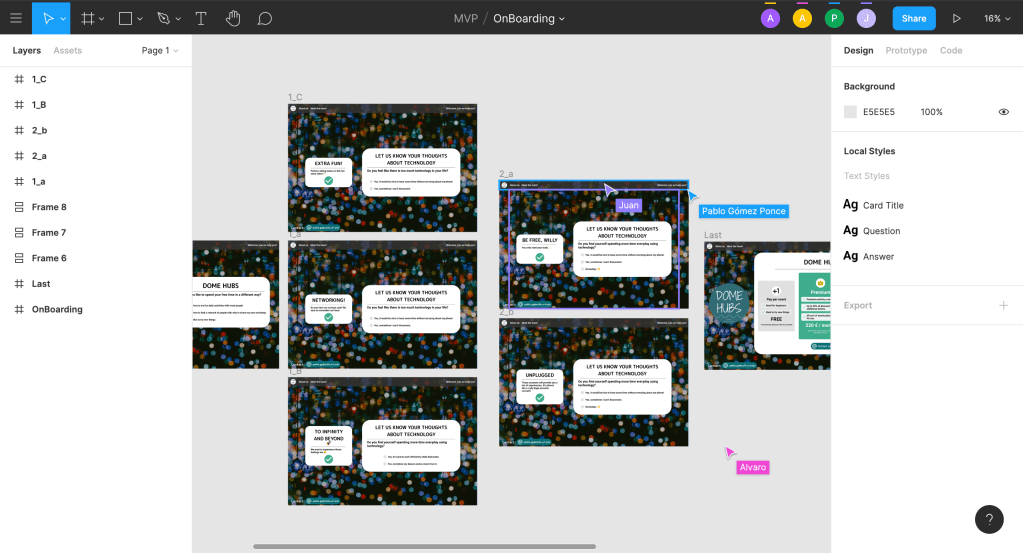Activate the Pen tool
This screenshot has height=553, width=1023.
click(163, 18)
